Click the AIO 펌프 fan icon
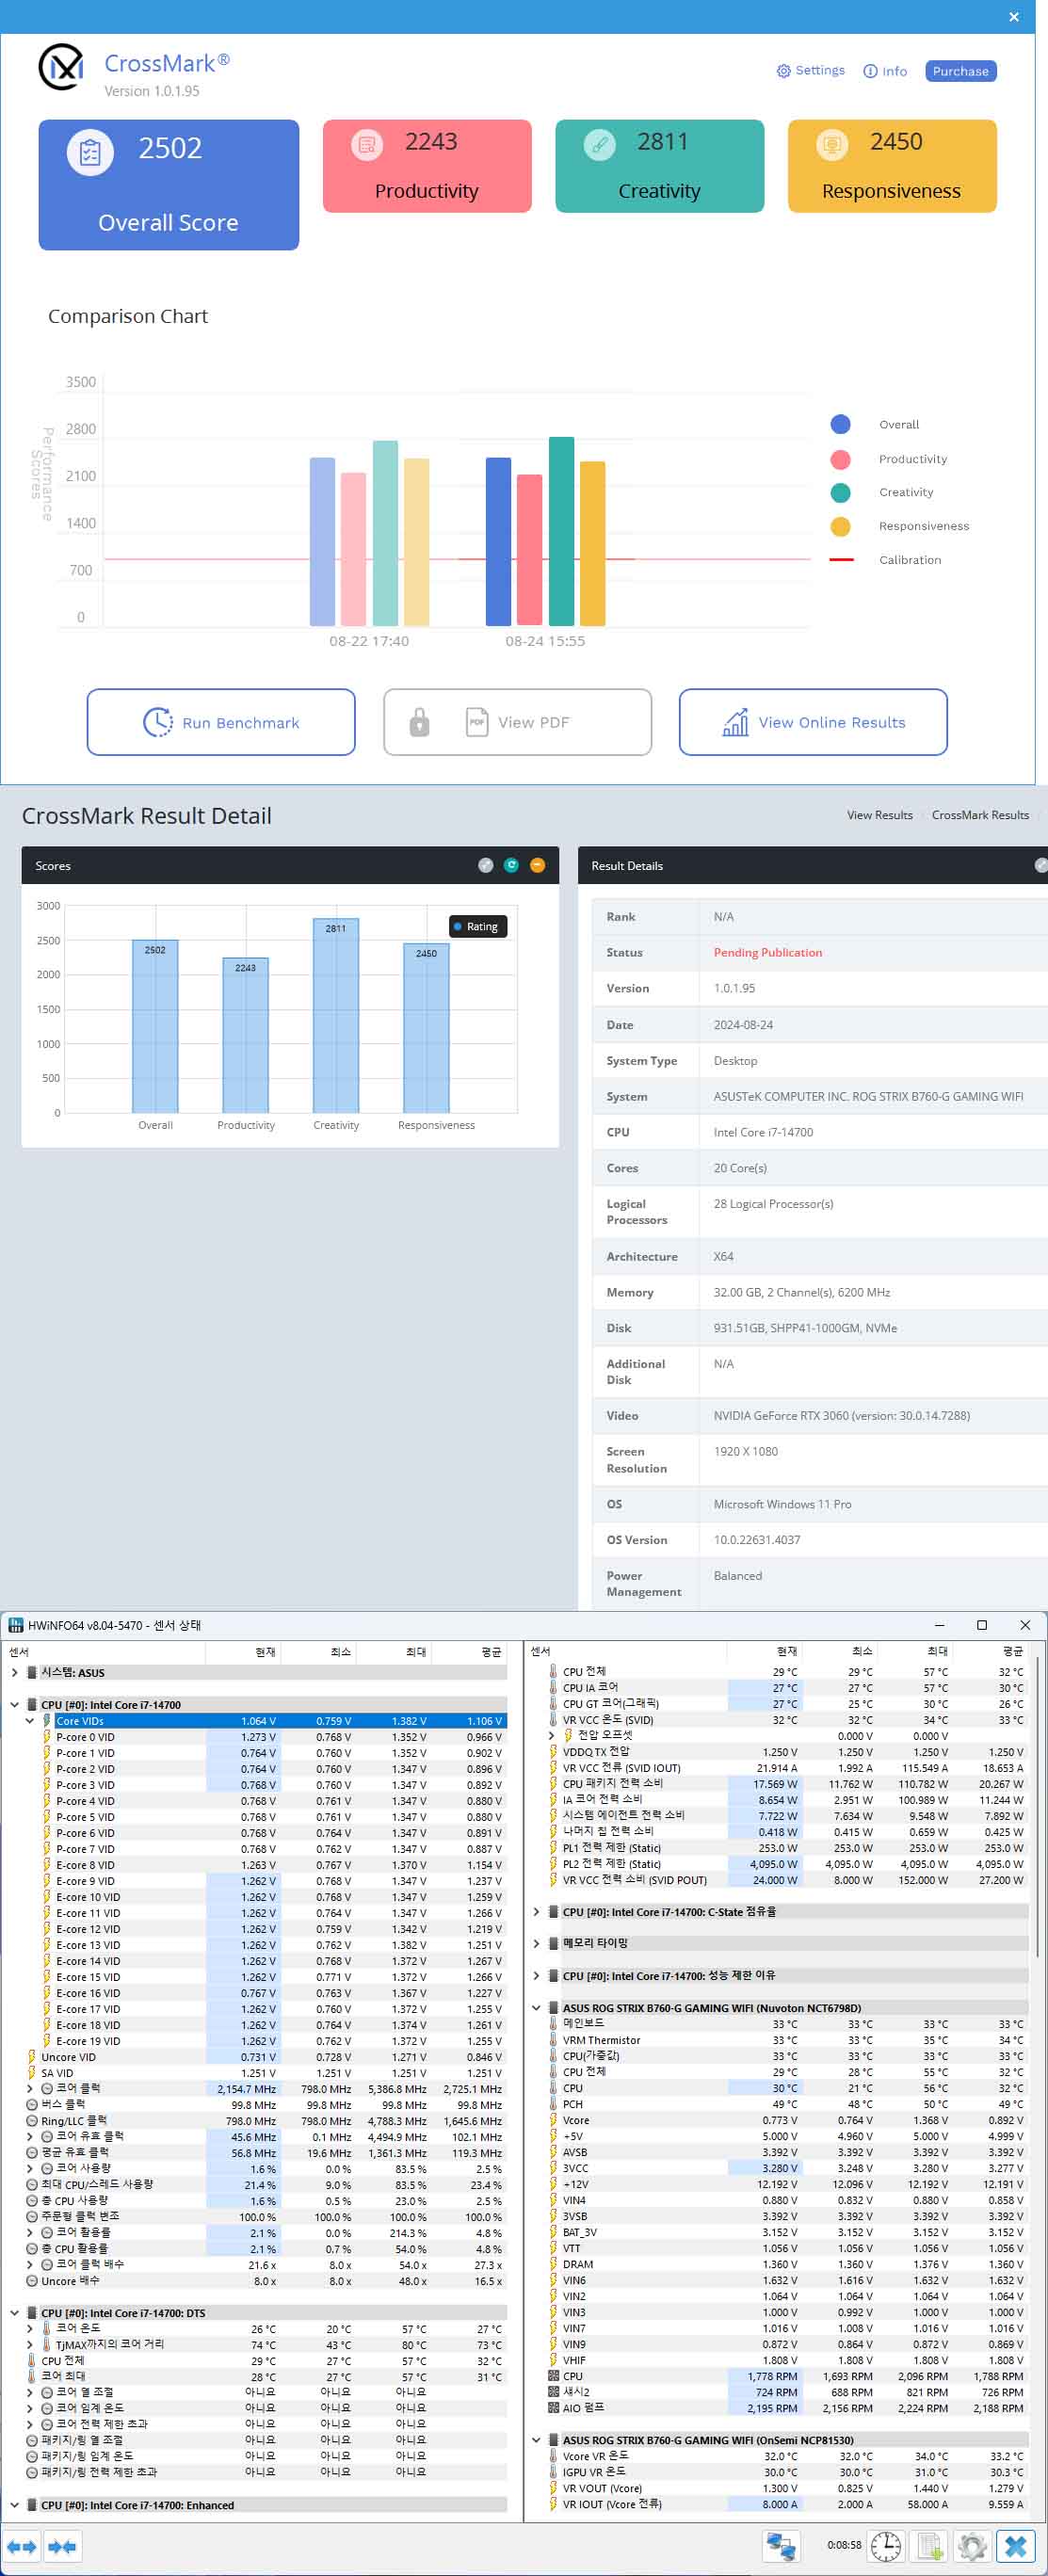This screenshot has height=2576, width=1048. click(x=553, y=2408)
